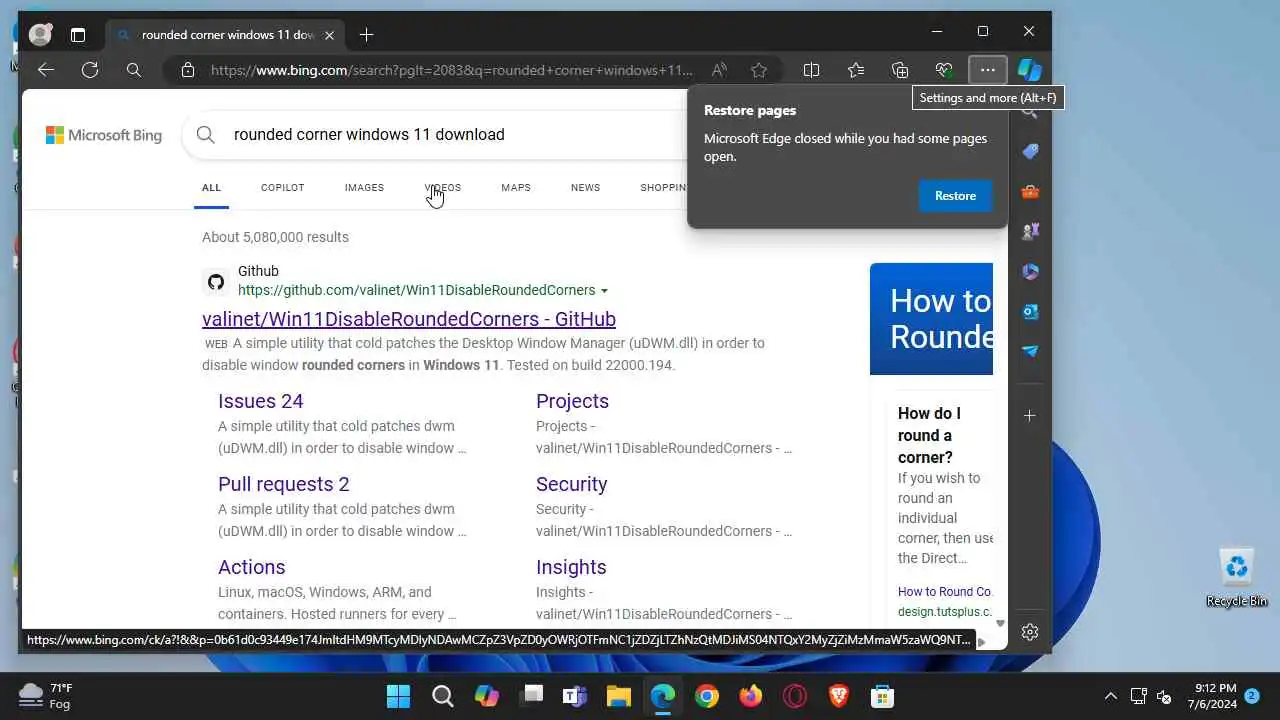
Task: Restore previously open pages
Action: click(955, 196)
